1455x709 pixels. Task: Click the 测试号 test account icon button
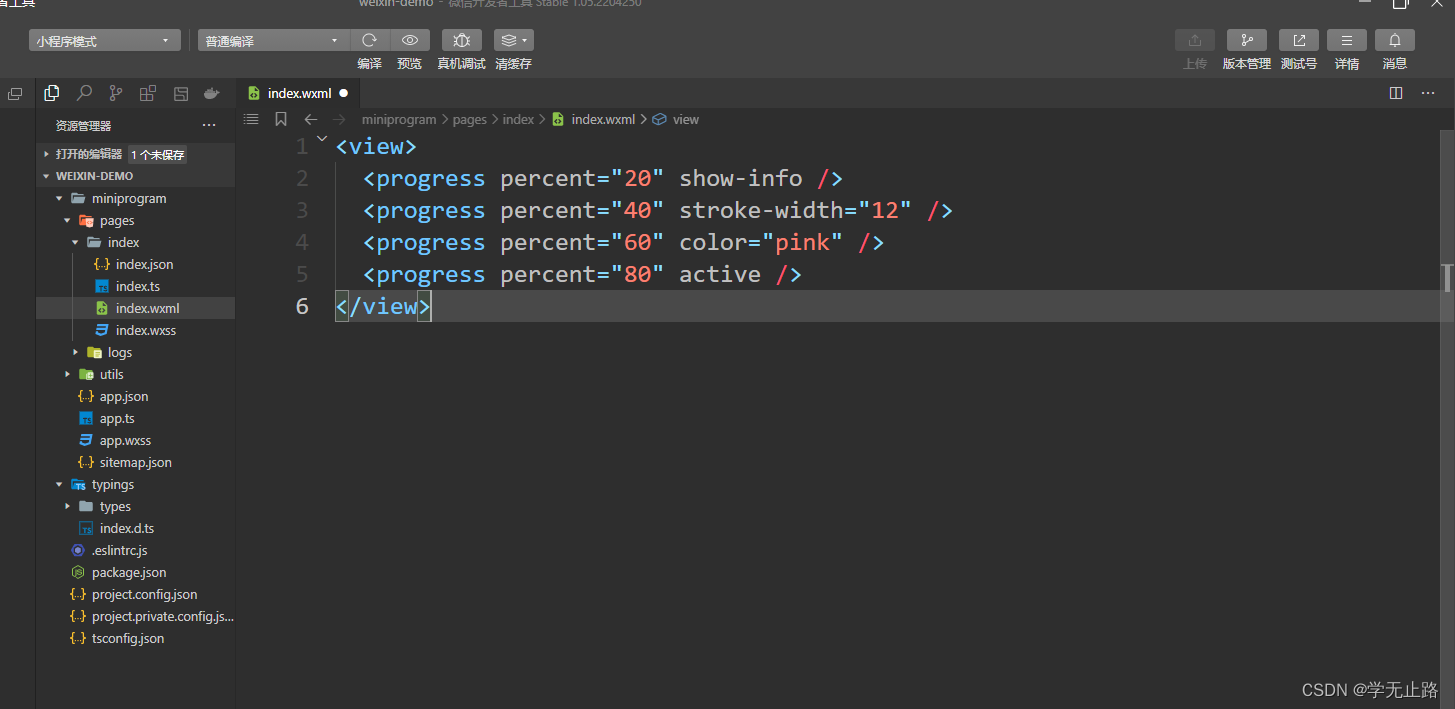(1299, 40)
